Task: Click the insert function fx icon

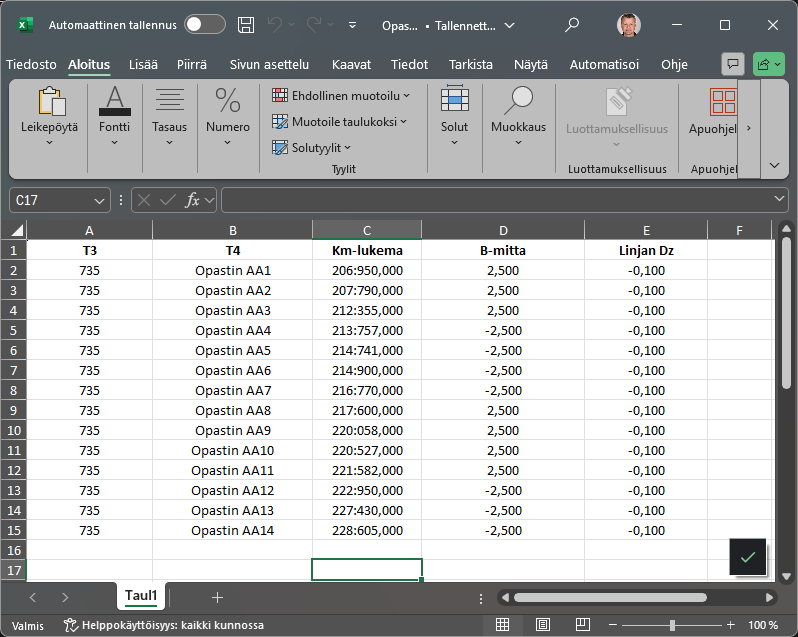Action: (x=193, y=200)
